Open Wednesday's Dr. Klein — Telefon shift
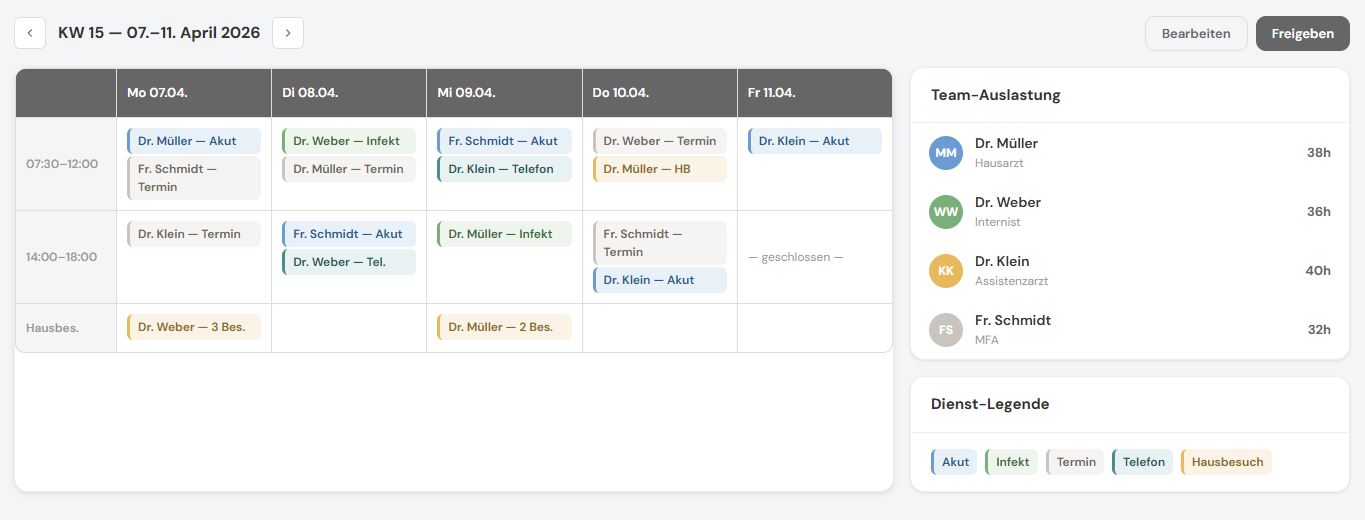The image size is (1365, 520). pos(504,169)
